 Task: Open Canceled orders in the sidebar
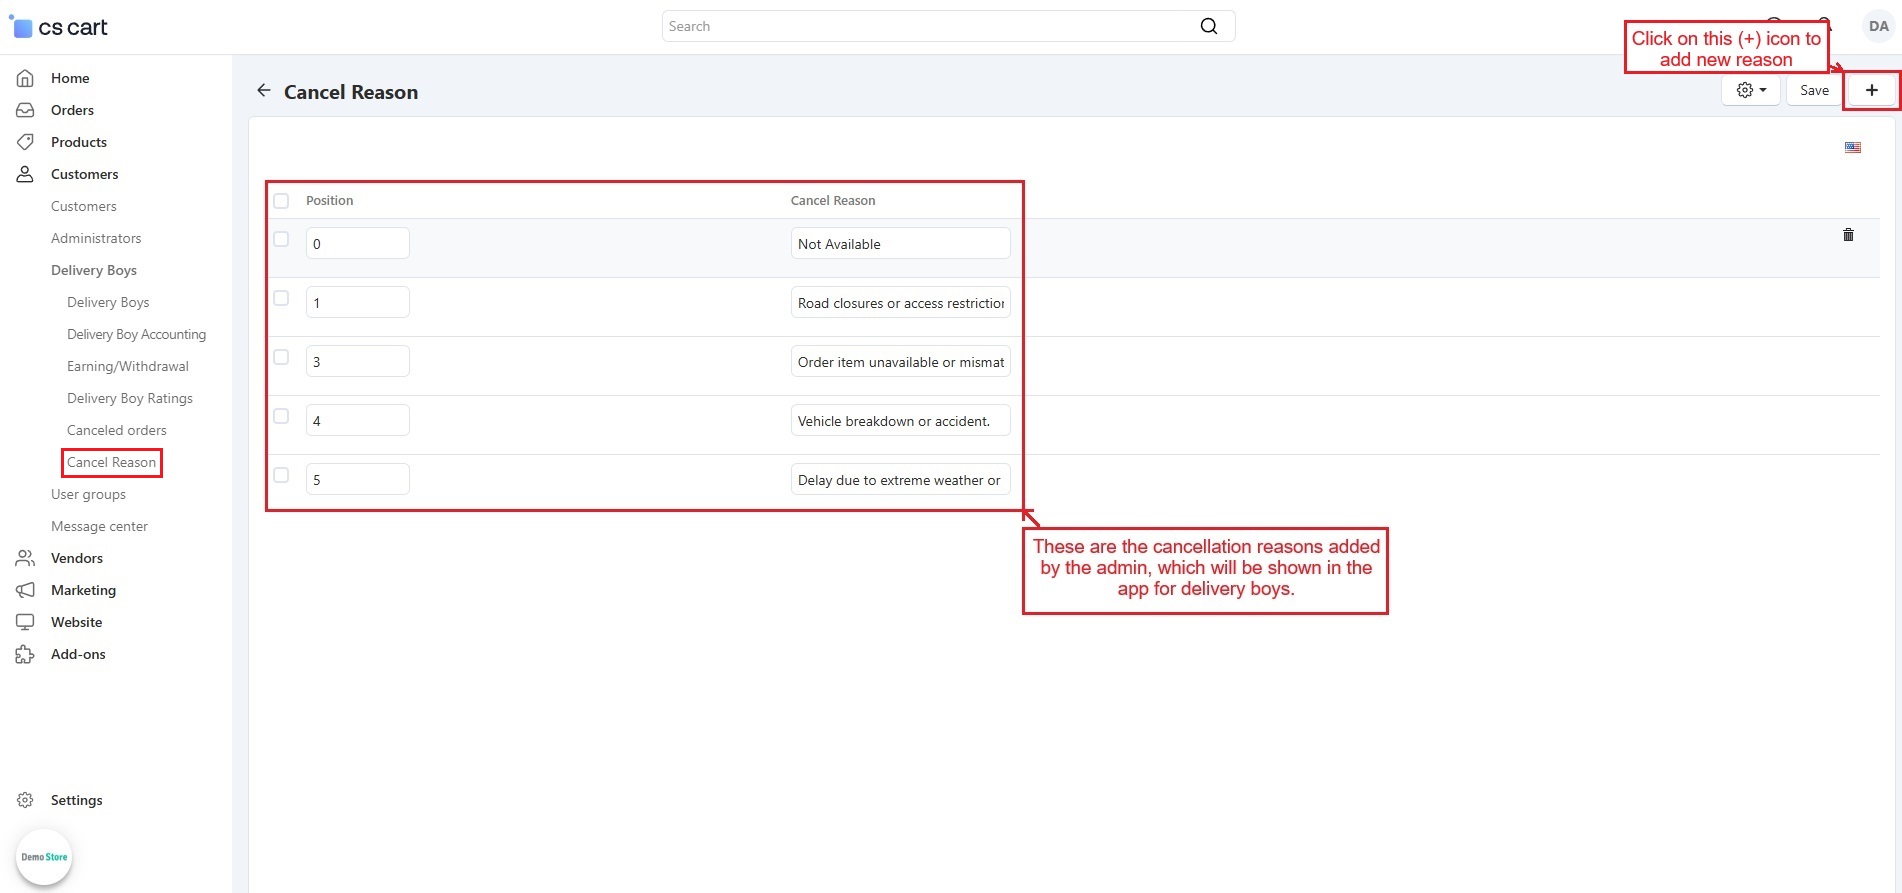click(x=117, y=430)
